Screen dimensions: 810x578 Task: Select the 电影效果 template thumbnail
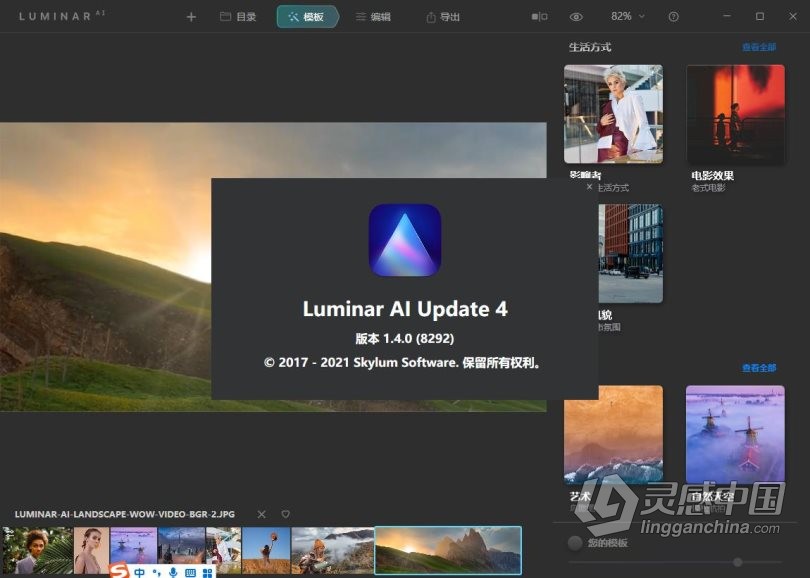pos(735,114)
